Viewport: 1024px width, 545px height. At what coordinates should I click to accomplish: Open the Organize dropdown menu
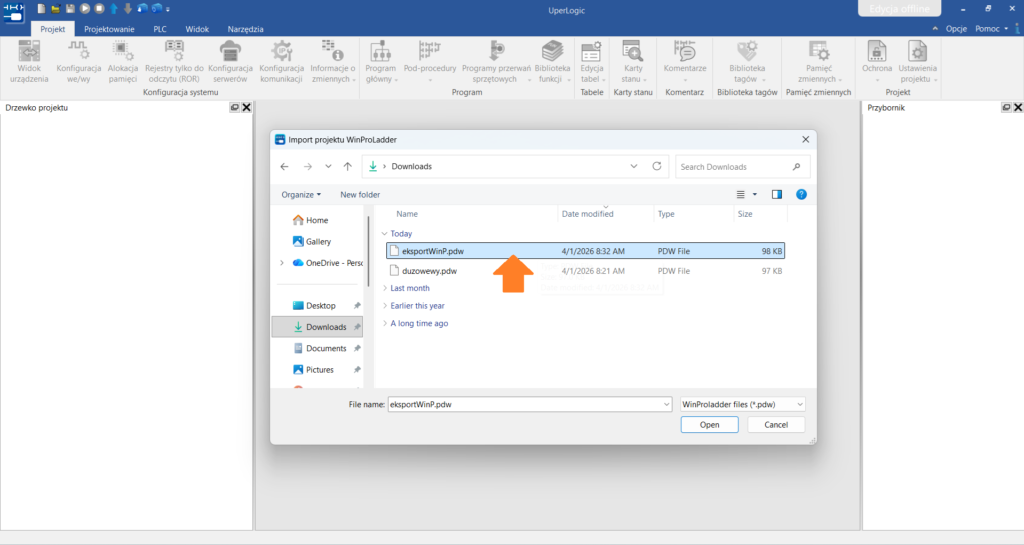[x=301, y=195]
